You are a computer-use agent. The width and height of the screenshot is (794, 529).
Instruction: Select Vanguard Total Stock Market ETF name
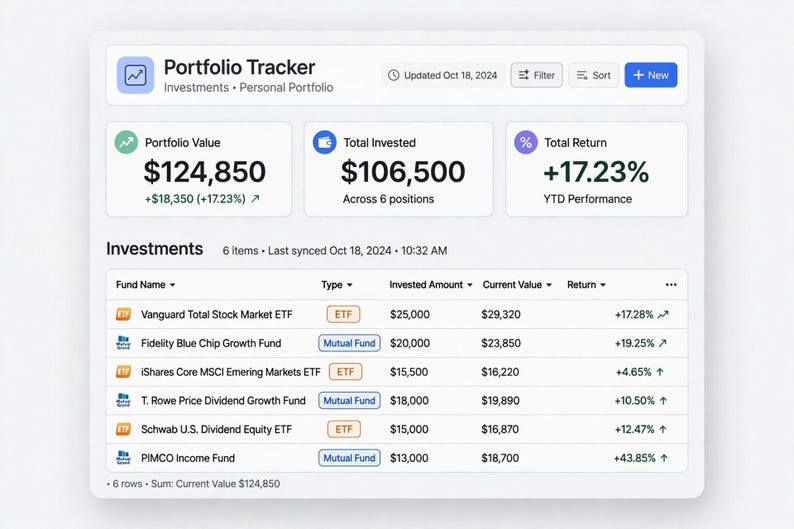pos(217,314)
